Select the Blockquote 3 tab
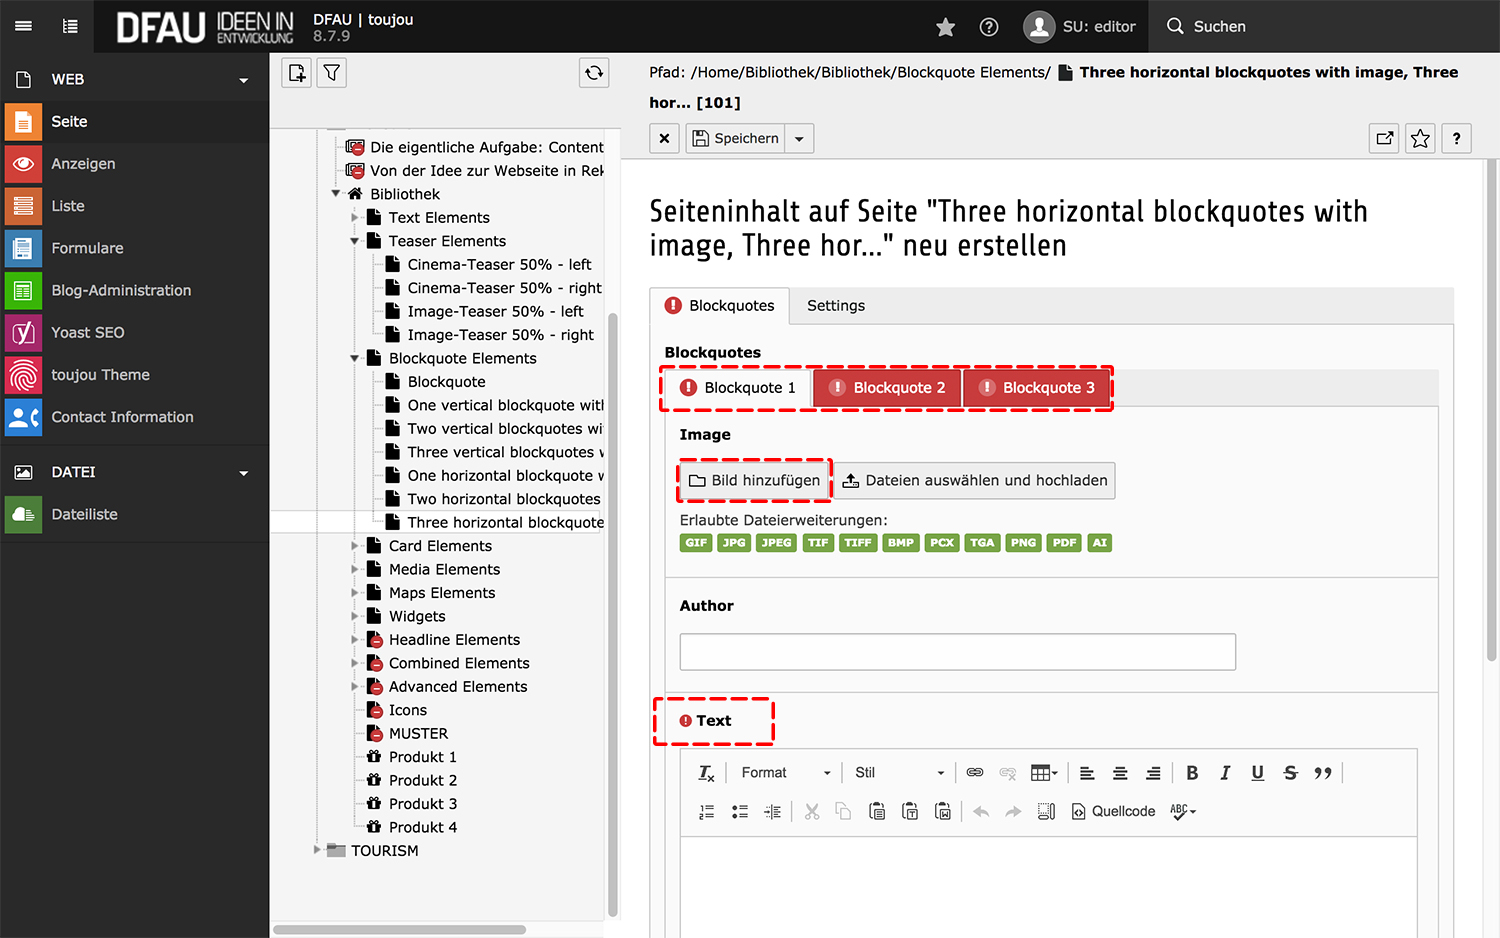The image size is (1500, 938). (x=1037, y=388)
